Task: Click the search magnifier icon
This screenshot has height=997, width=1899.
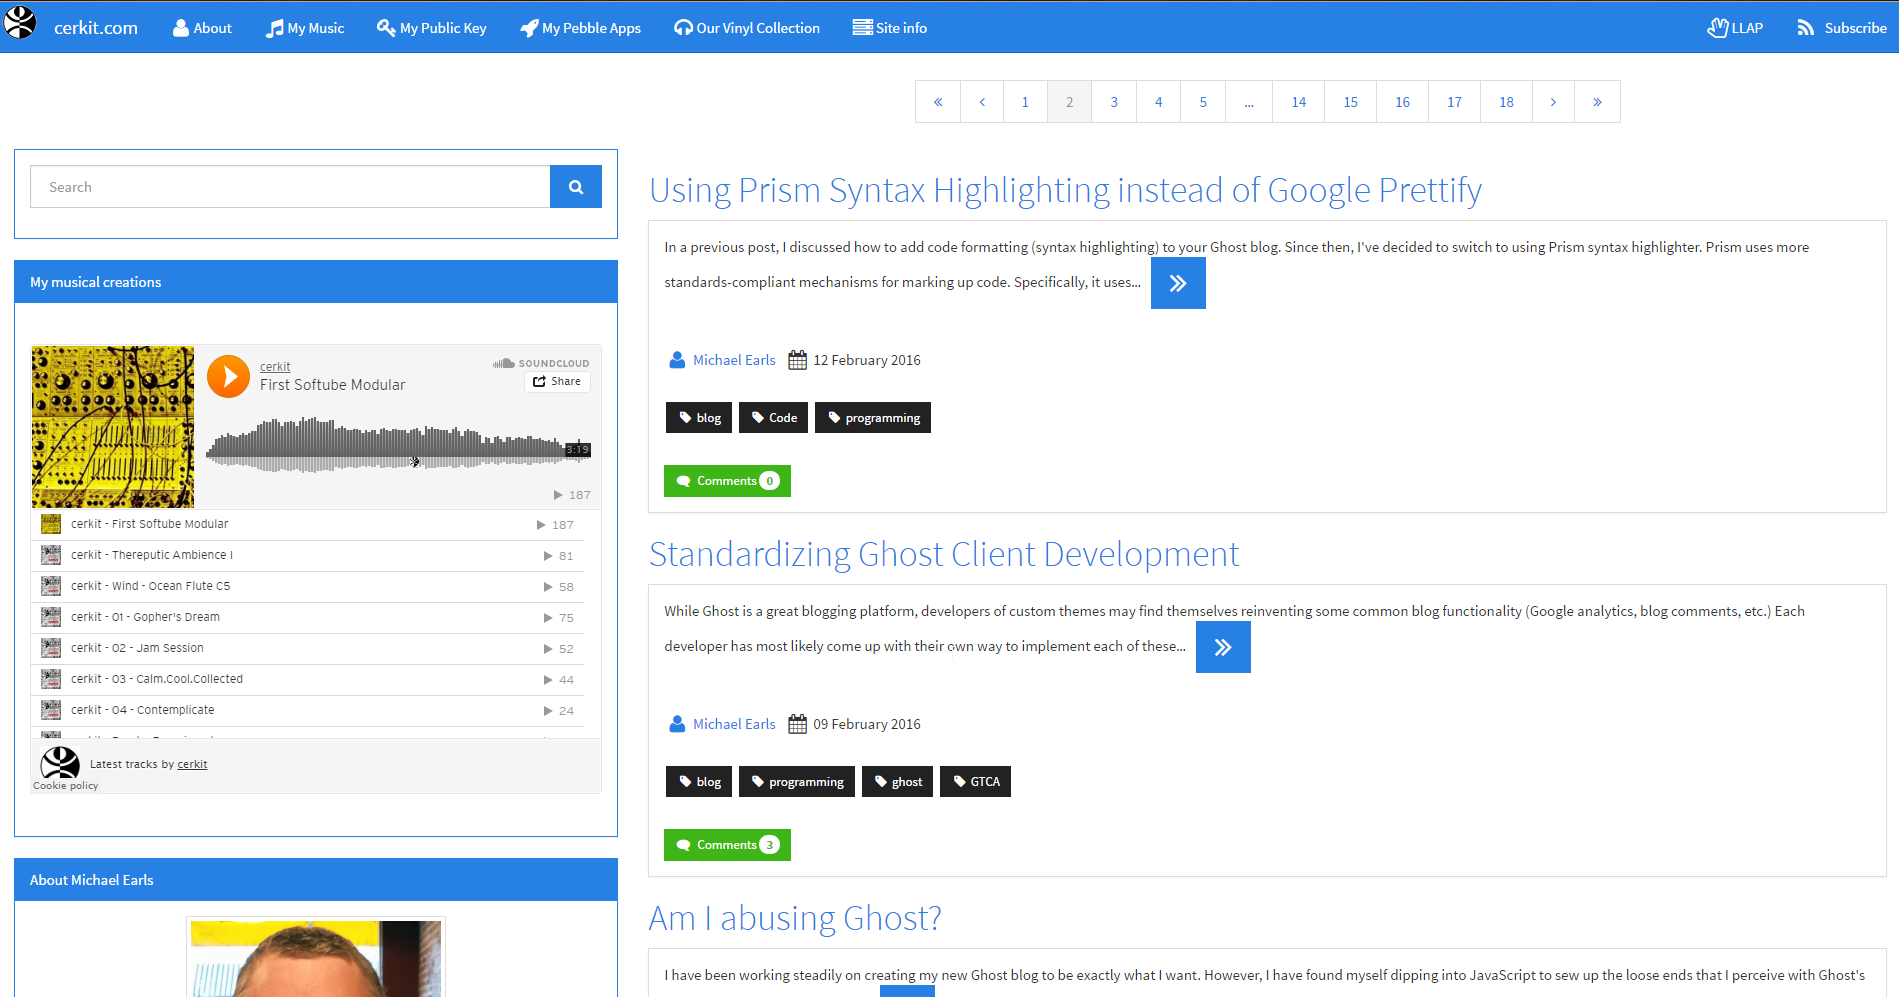Action: [x=576, y=186]
